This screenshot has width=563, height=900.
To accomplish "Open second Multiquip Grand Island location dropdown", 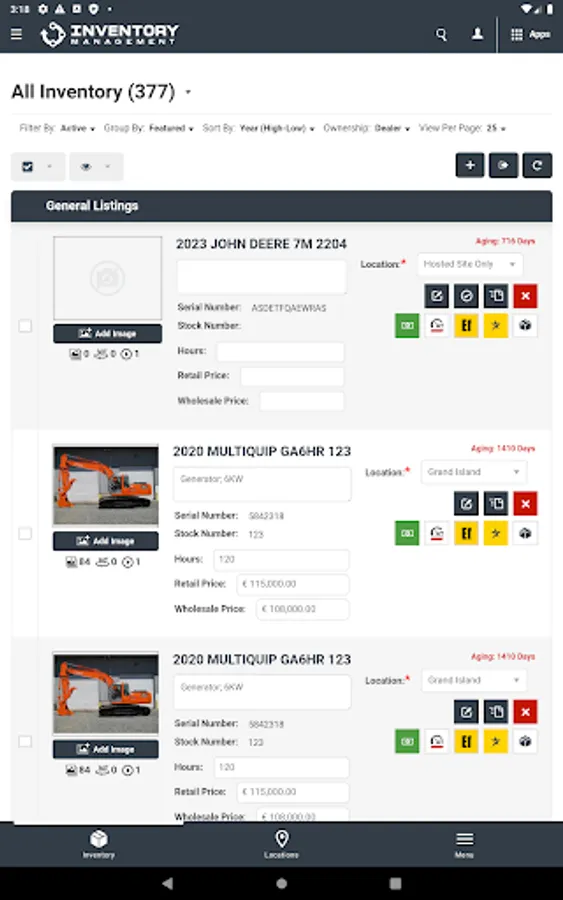I will (474, 680).
